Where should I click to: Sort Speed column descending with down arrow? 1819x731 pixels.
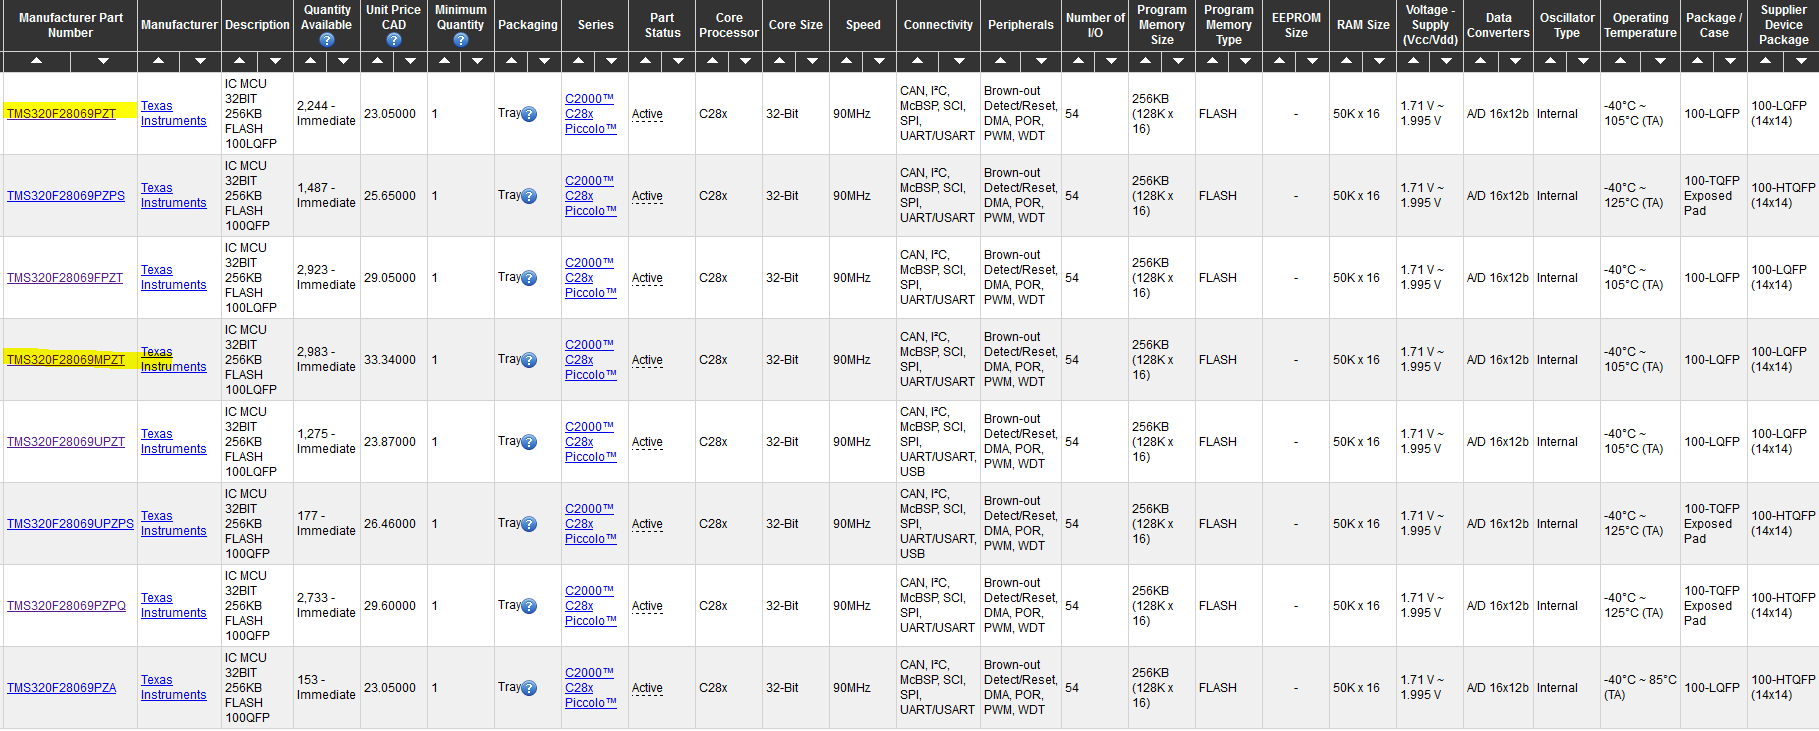[879, 62]
